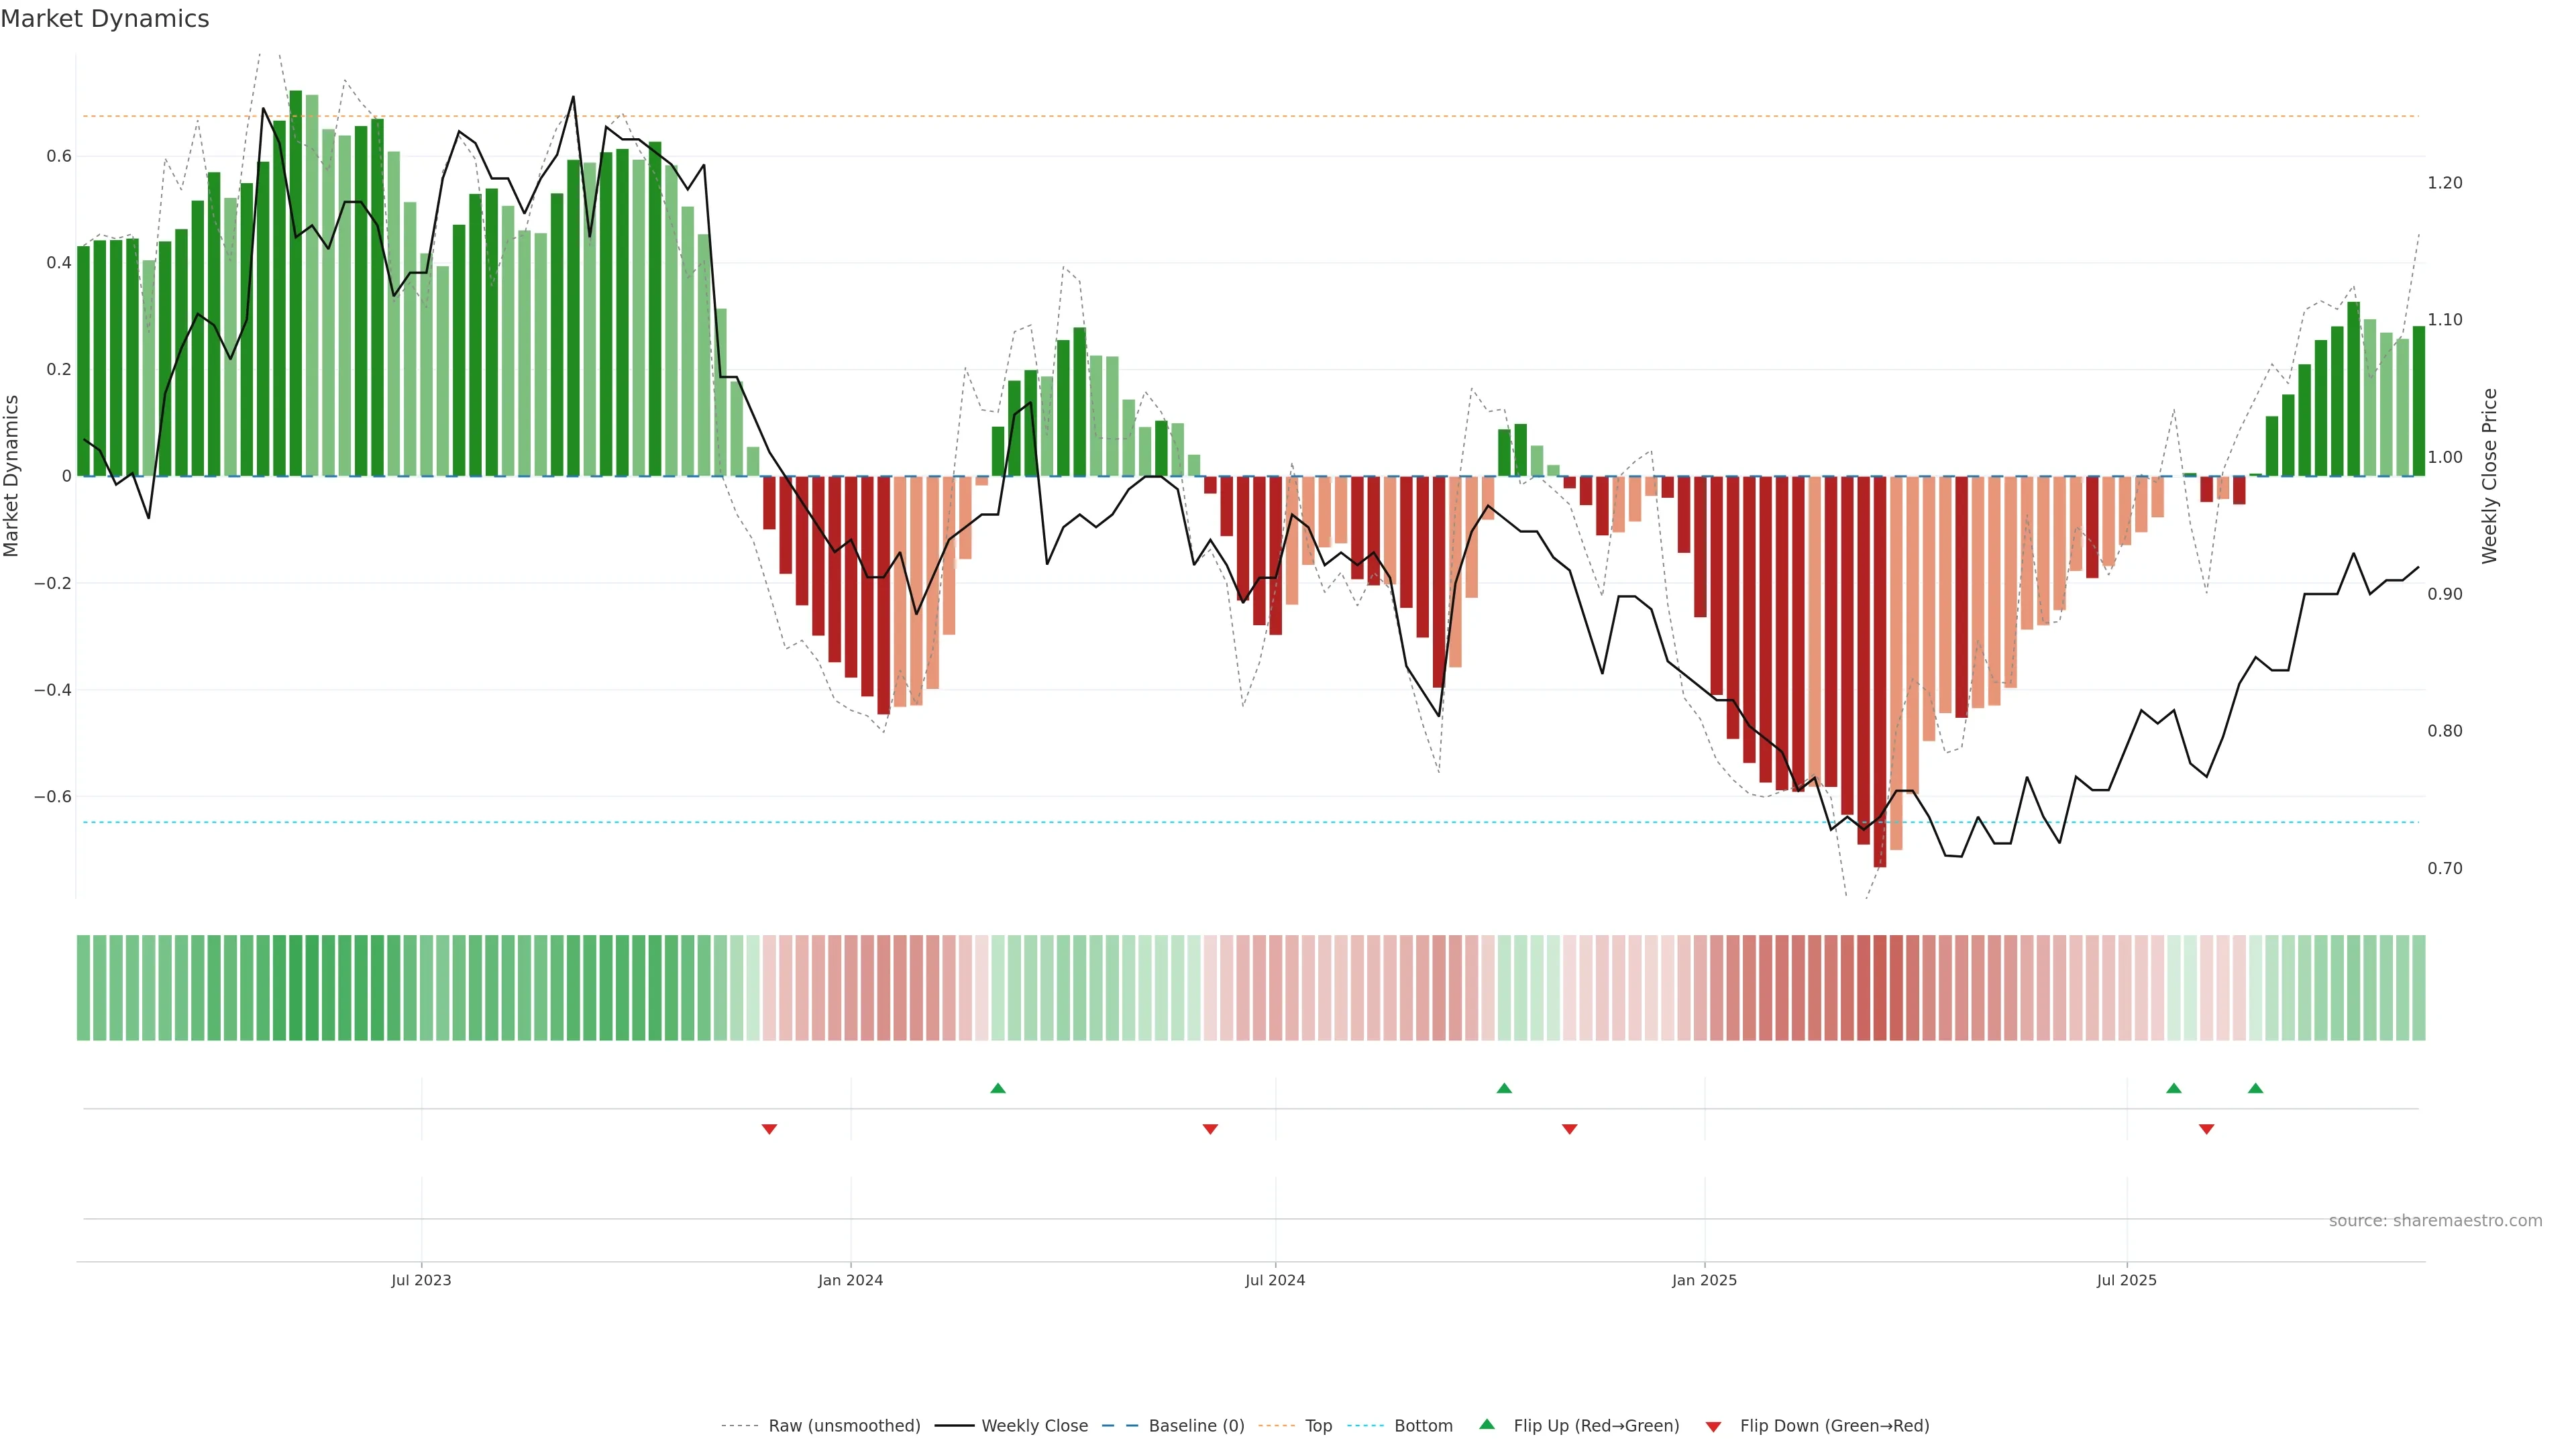This screenshot has width=2576, height=1449.
Task: Toggle the Top legend entry
Action: coord(1318,1426)
